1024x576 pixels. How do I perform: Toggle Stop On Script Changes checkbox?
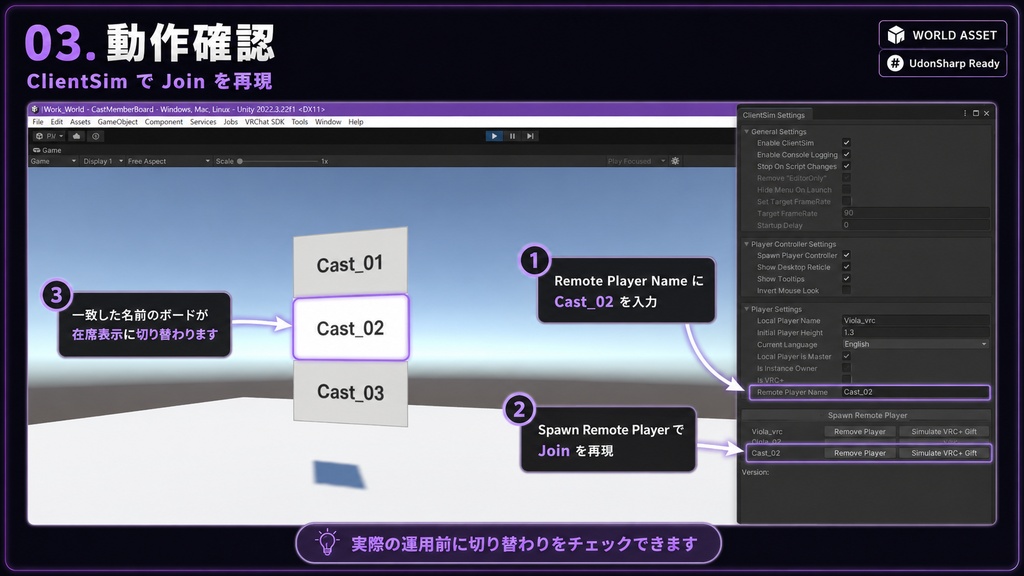click(846, 167)
